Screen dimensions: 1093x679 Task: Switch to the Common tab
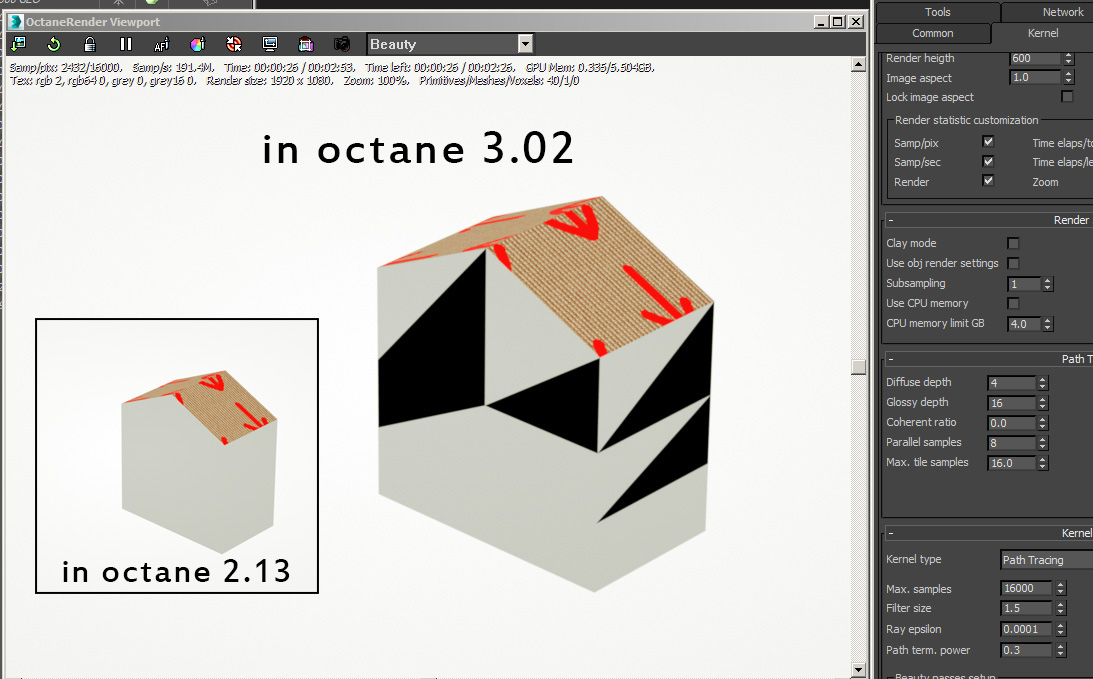click(933, 33)
